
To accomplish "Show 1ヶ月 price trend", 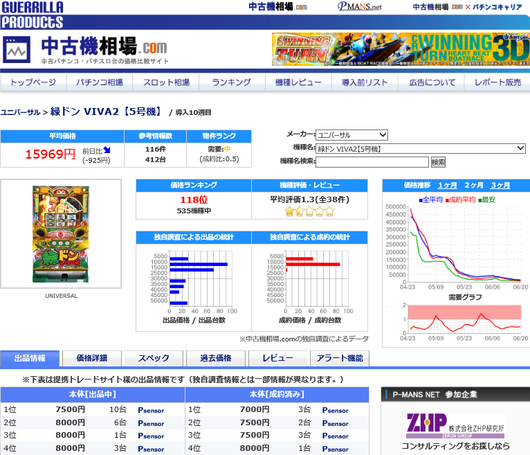I will 447,185.
